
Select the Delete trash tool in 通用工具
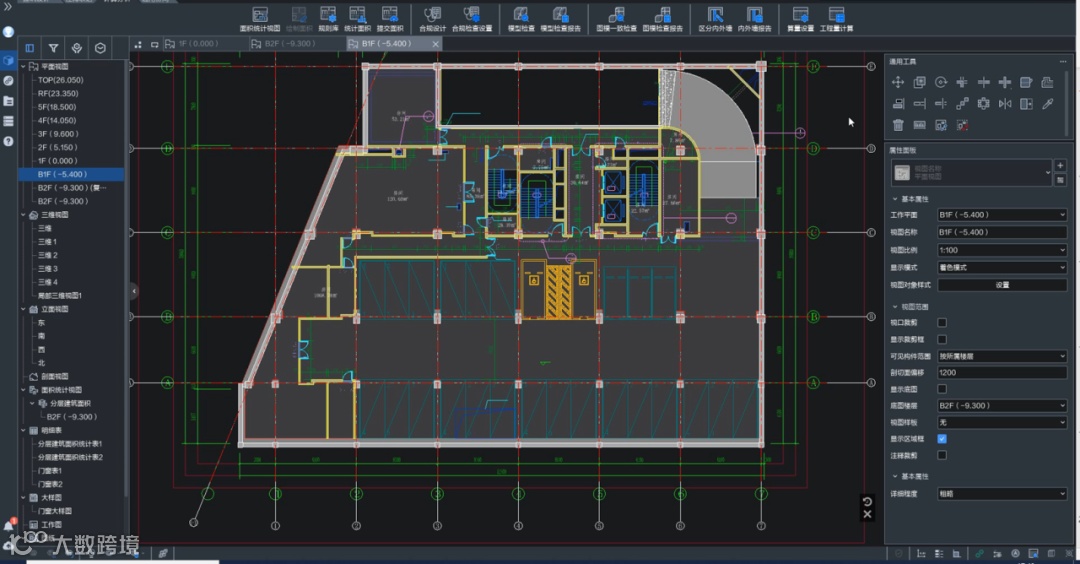pos(897,125)
